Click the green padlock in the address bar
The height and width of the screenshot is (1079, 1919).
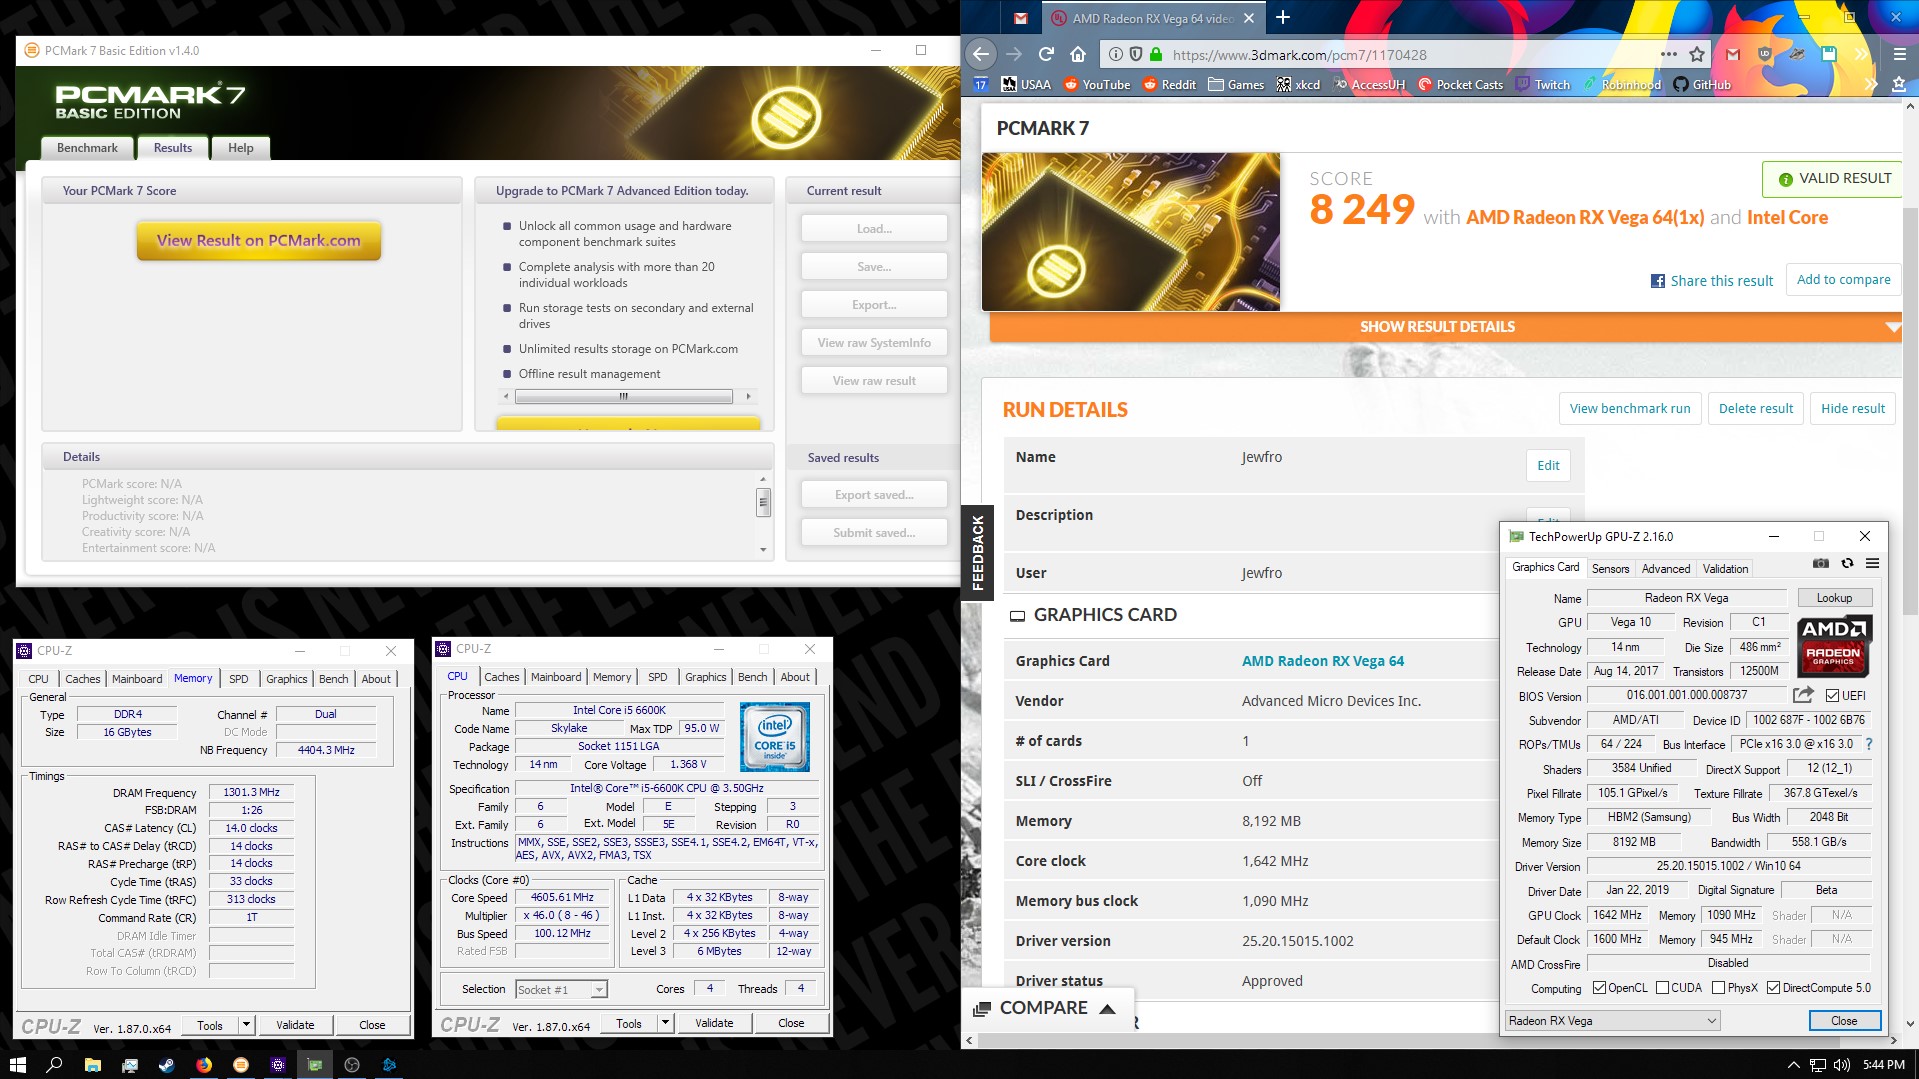pyautogui.click(x=1155, y=54)
